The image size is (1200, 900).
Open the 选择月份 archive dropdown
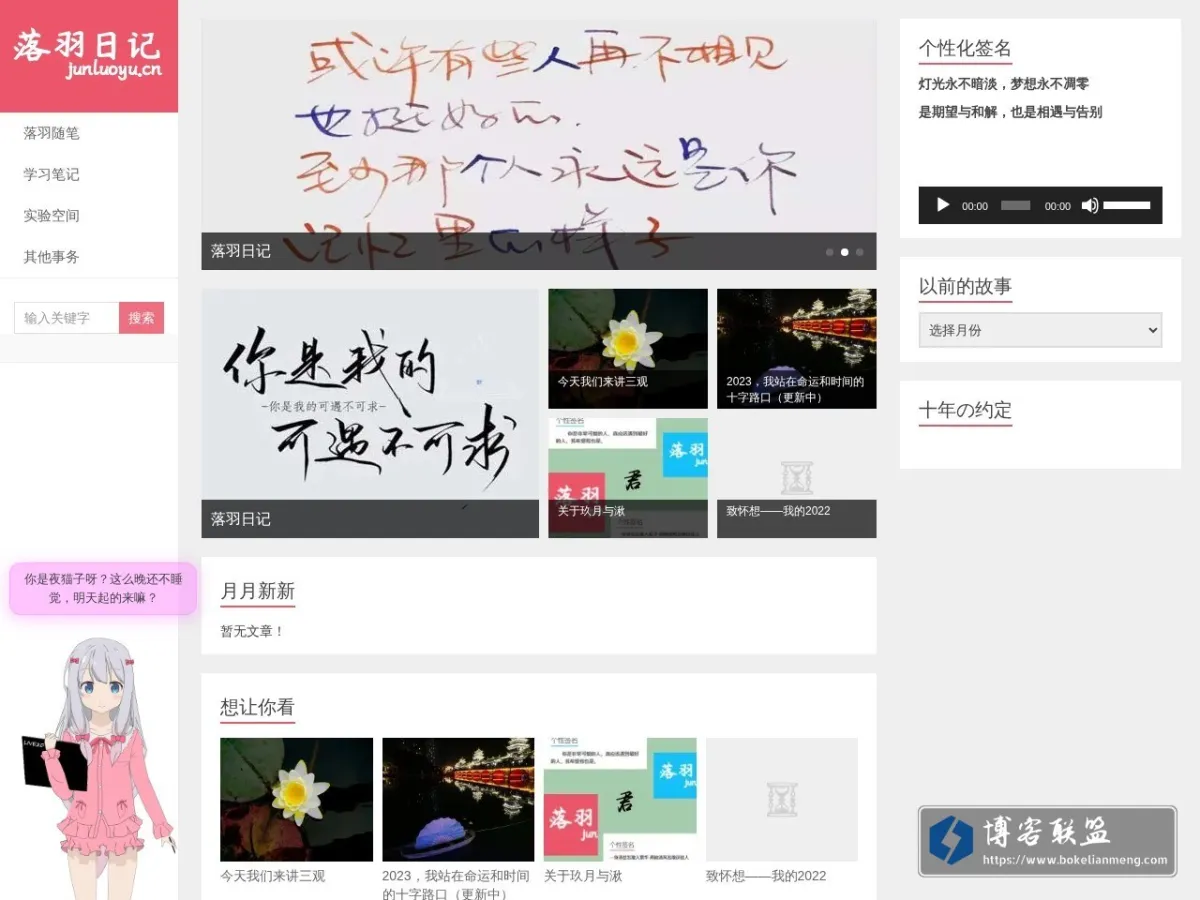point(1040,330)
